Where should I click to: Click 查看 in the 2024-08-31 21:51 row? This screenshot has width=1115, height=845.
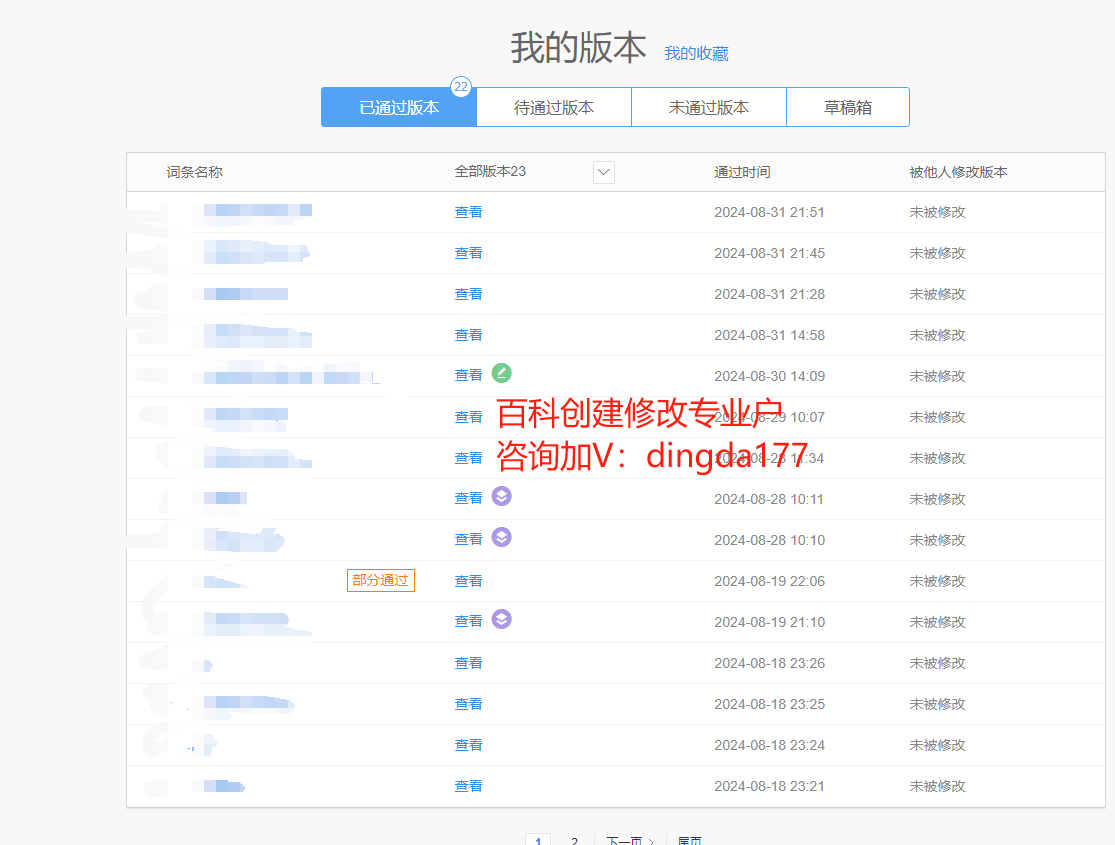click(469, 212)
